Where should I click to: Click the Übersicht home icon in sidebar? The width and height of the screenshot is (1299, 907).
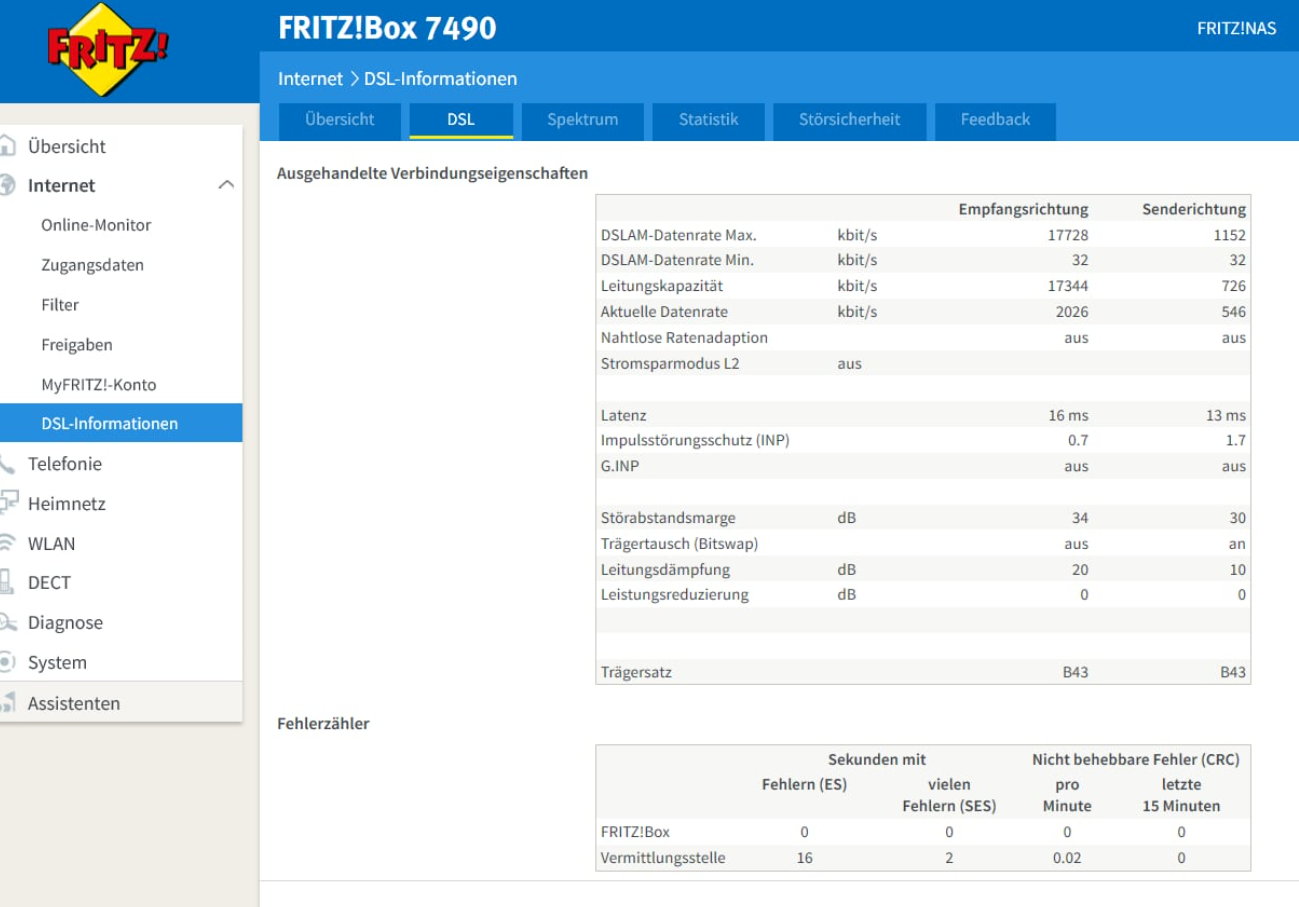pos(8,146)
